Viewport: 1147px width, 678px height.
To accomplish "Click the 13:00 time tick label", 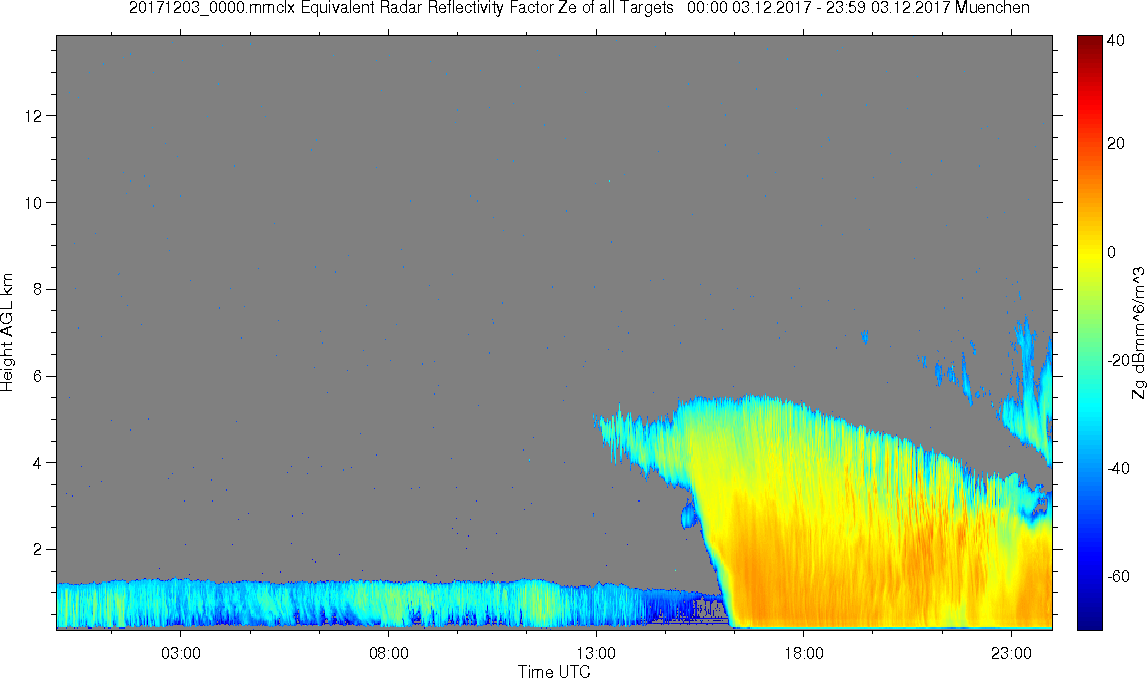I will coord(596,653).
